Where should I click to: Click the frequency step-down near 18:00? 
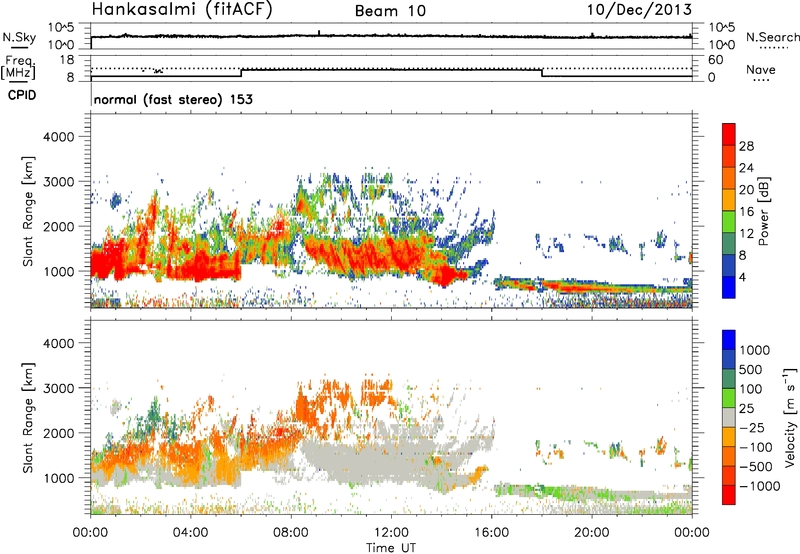pyautogui.click(x=542, y=73)
